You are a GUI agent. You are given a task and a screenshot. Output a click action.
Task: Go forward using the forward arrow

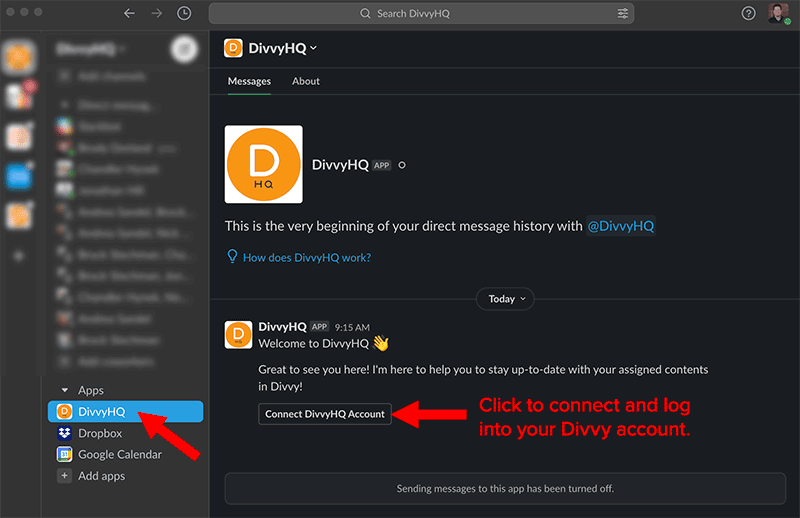(157, 13)
